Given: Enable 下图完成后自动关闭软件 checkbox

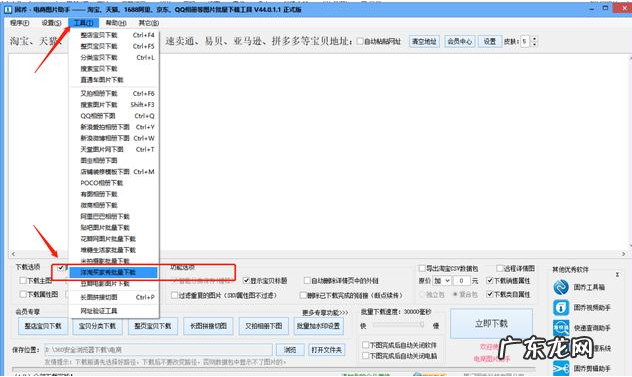Looking at the screenshot, I should point(366,345).
